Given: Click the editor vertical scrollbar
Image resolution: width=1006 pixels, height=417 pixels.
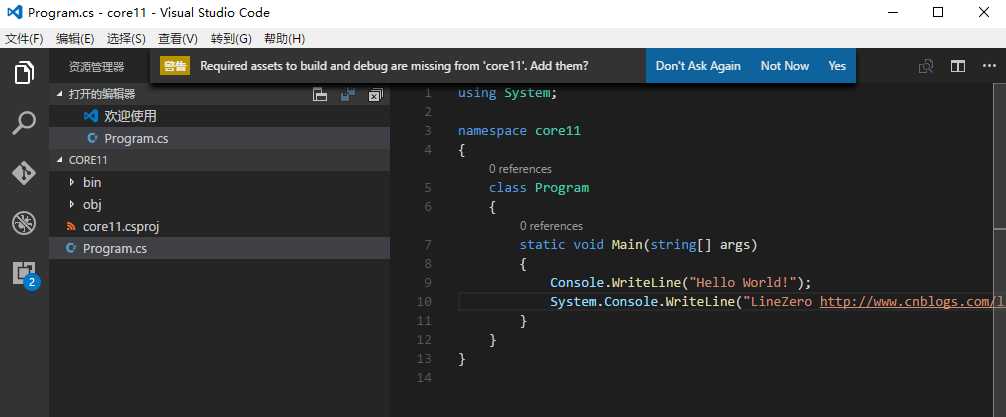Looking at the screenshot, I should [1000, 250].
